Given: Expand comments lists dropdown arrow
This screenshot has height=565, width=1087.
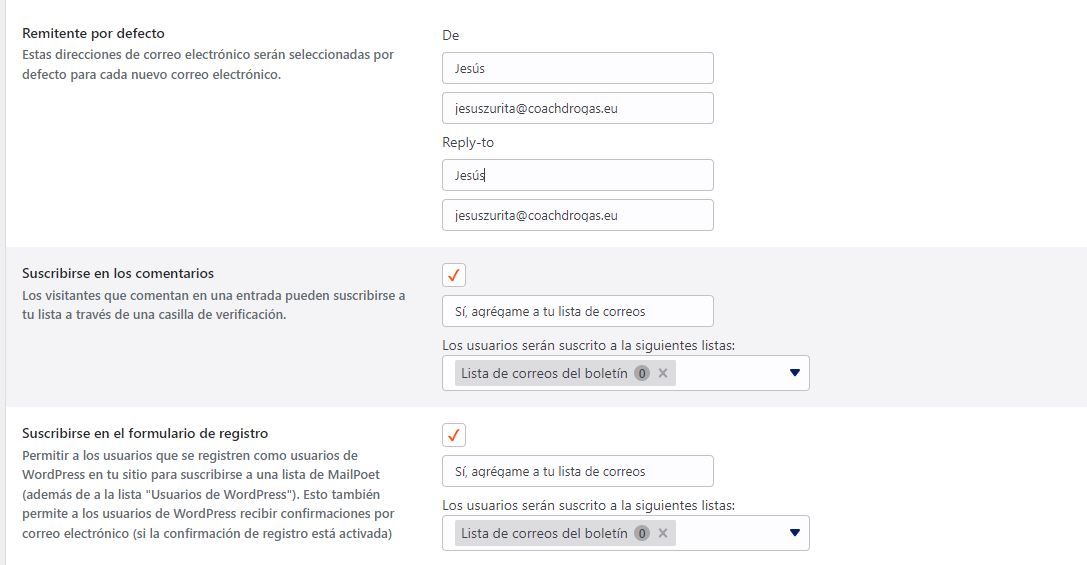Looking at the screenshot, I should point(794,373).
